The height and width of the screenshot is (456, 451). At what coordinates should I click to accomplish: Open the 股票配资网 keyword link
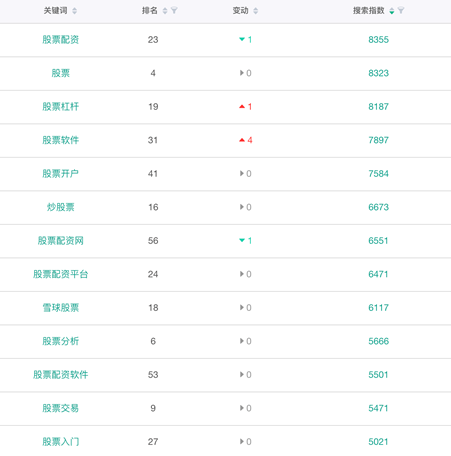coord(61,241)
